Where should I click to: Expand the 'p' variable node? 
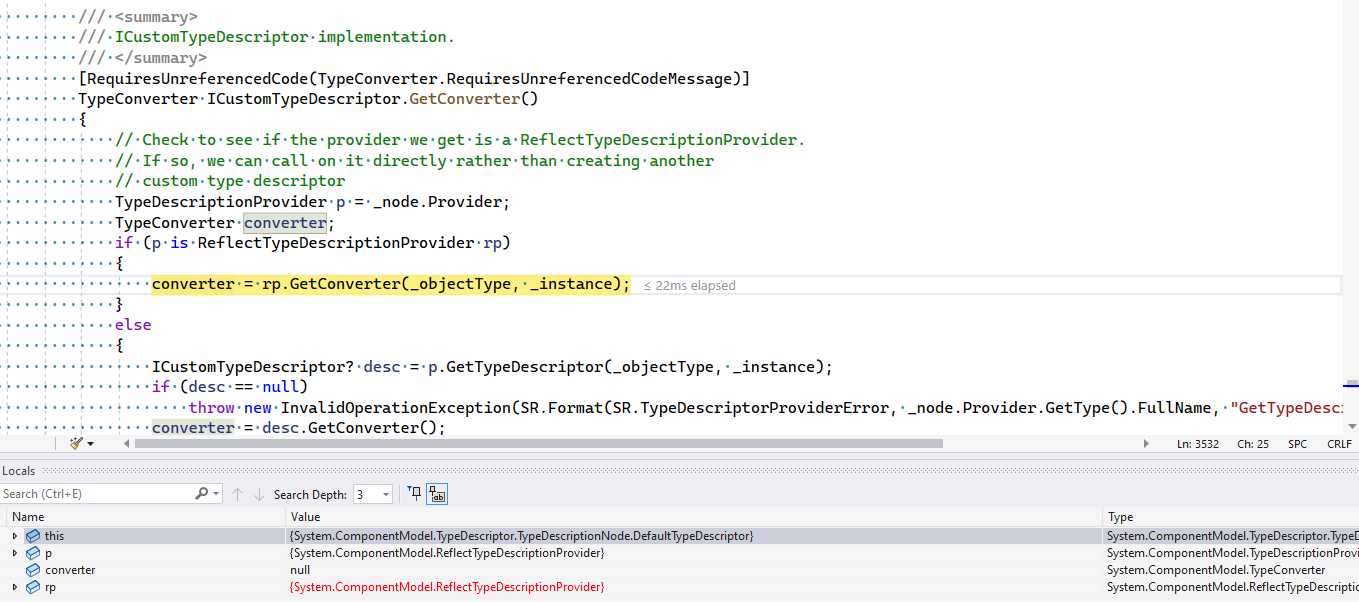point(15,553)
